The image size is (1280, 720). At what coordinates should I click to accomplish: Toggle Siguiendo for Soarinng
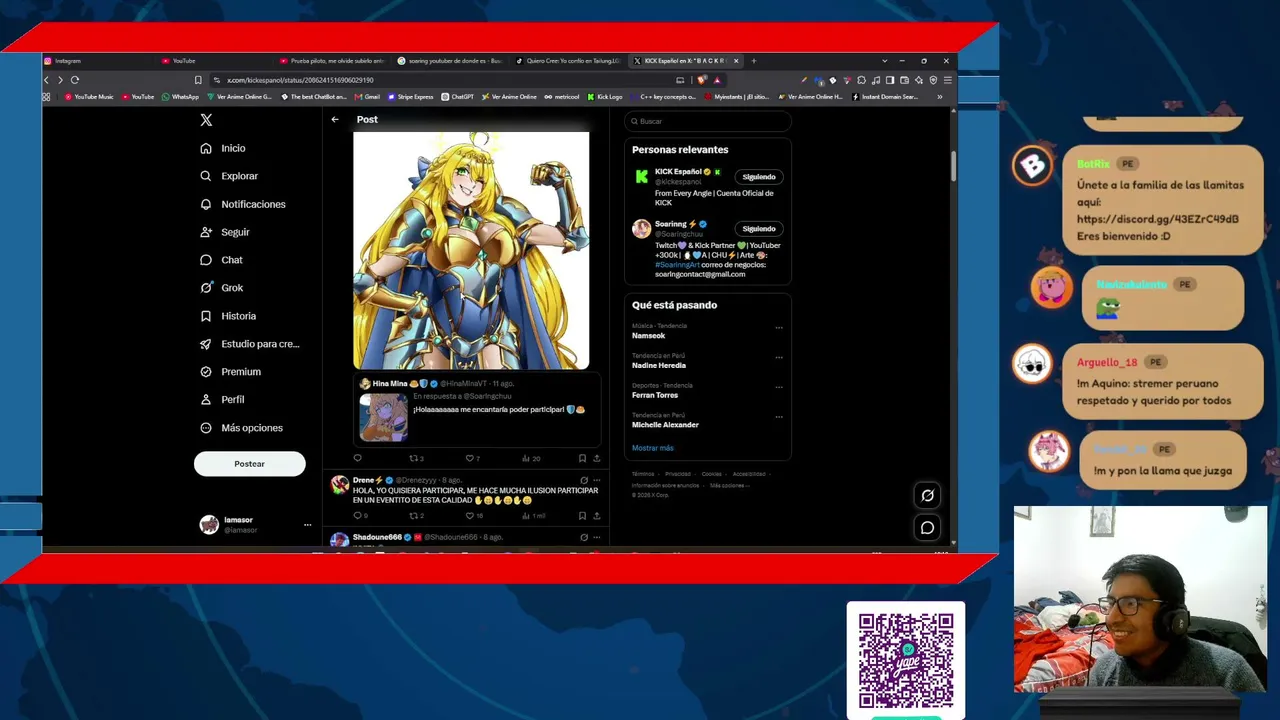pos(759,229)
